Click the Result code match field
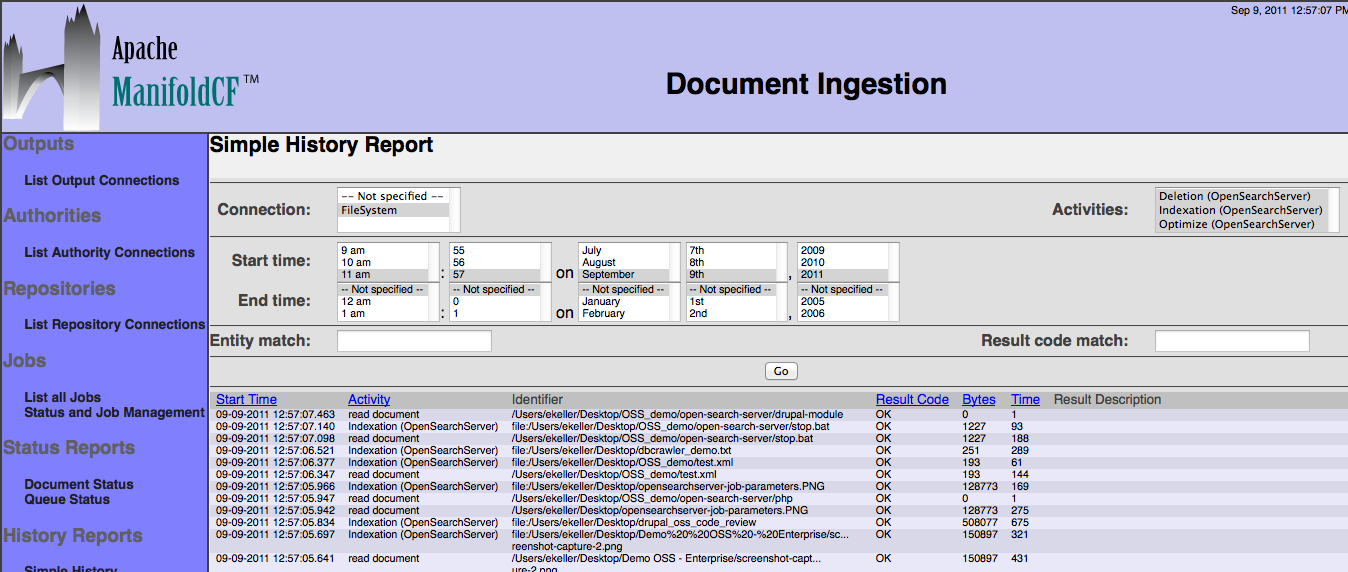 coord(1232,342)
